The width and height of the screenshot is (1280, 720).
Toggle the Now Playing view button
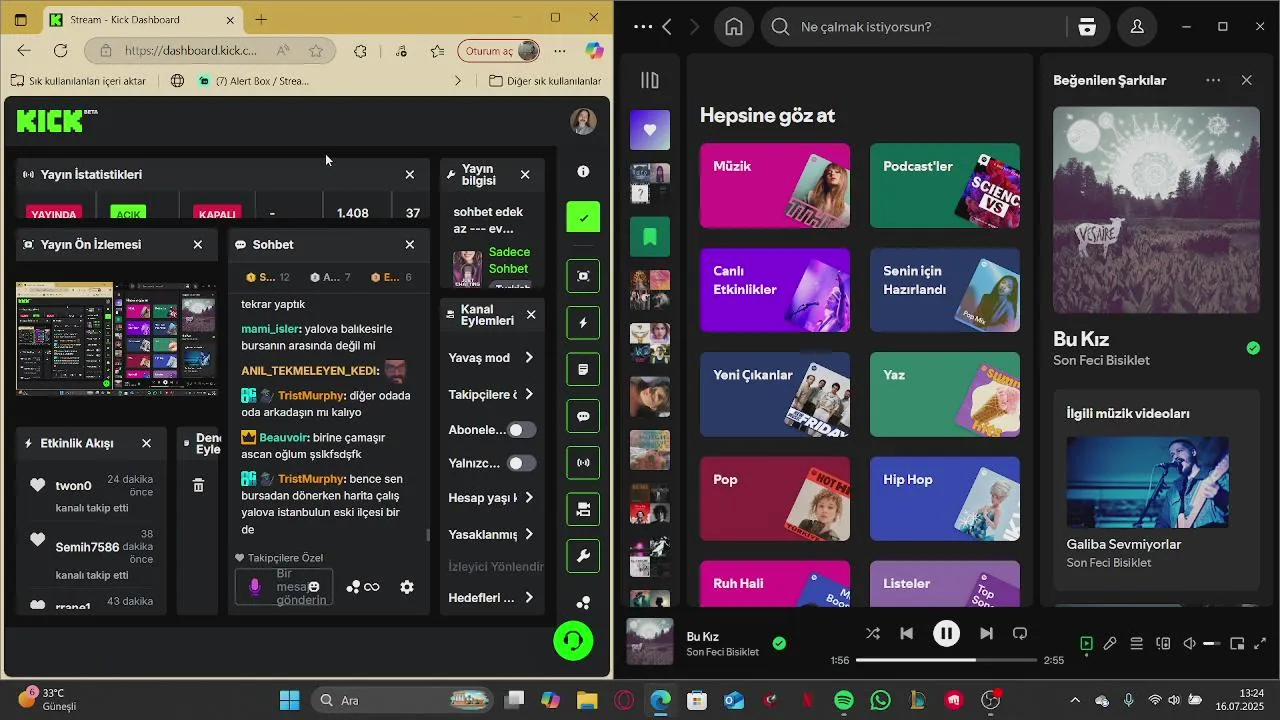click(1086, 644)
